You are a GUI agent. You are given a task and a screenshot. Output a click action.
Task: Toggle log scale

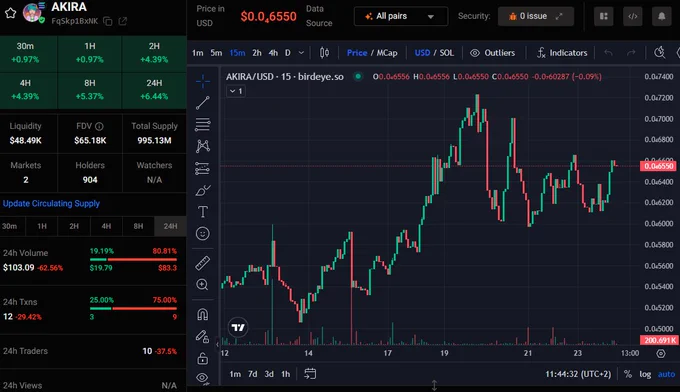coord(645,374)
